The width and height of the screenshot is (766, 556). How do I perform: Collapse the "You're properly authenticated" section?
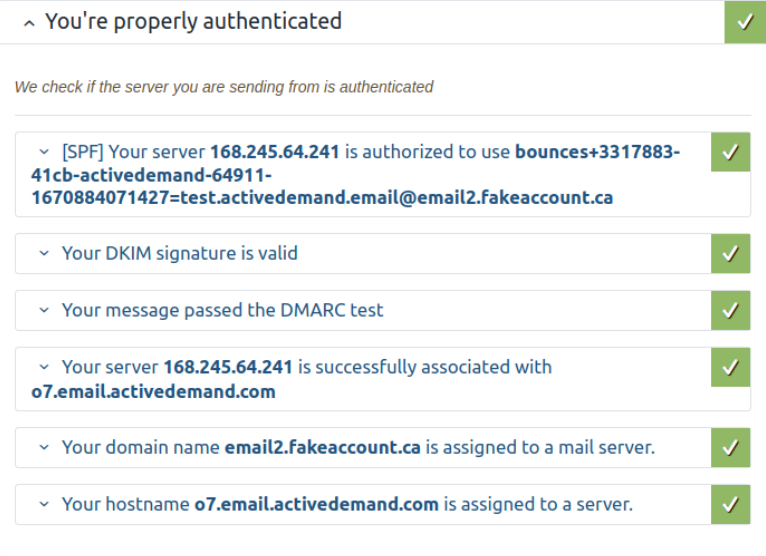point(29,23)
